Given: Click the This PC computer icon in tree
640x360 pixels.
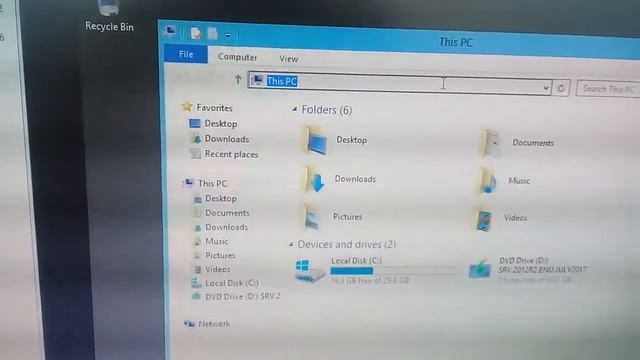Looking at the screenshot, I should point(189,182).
